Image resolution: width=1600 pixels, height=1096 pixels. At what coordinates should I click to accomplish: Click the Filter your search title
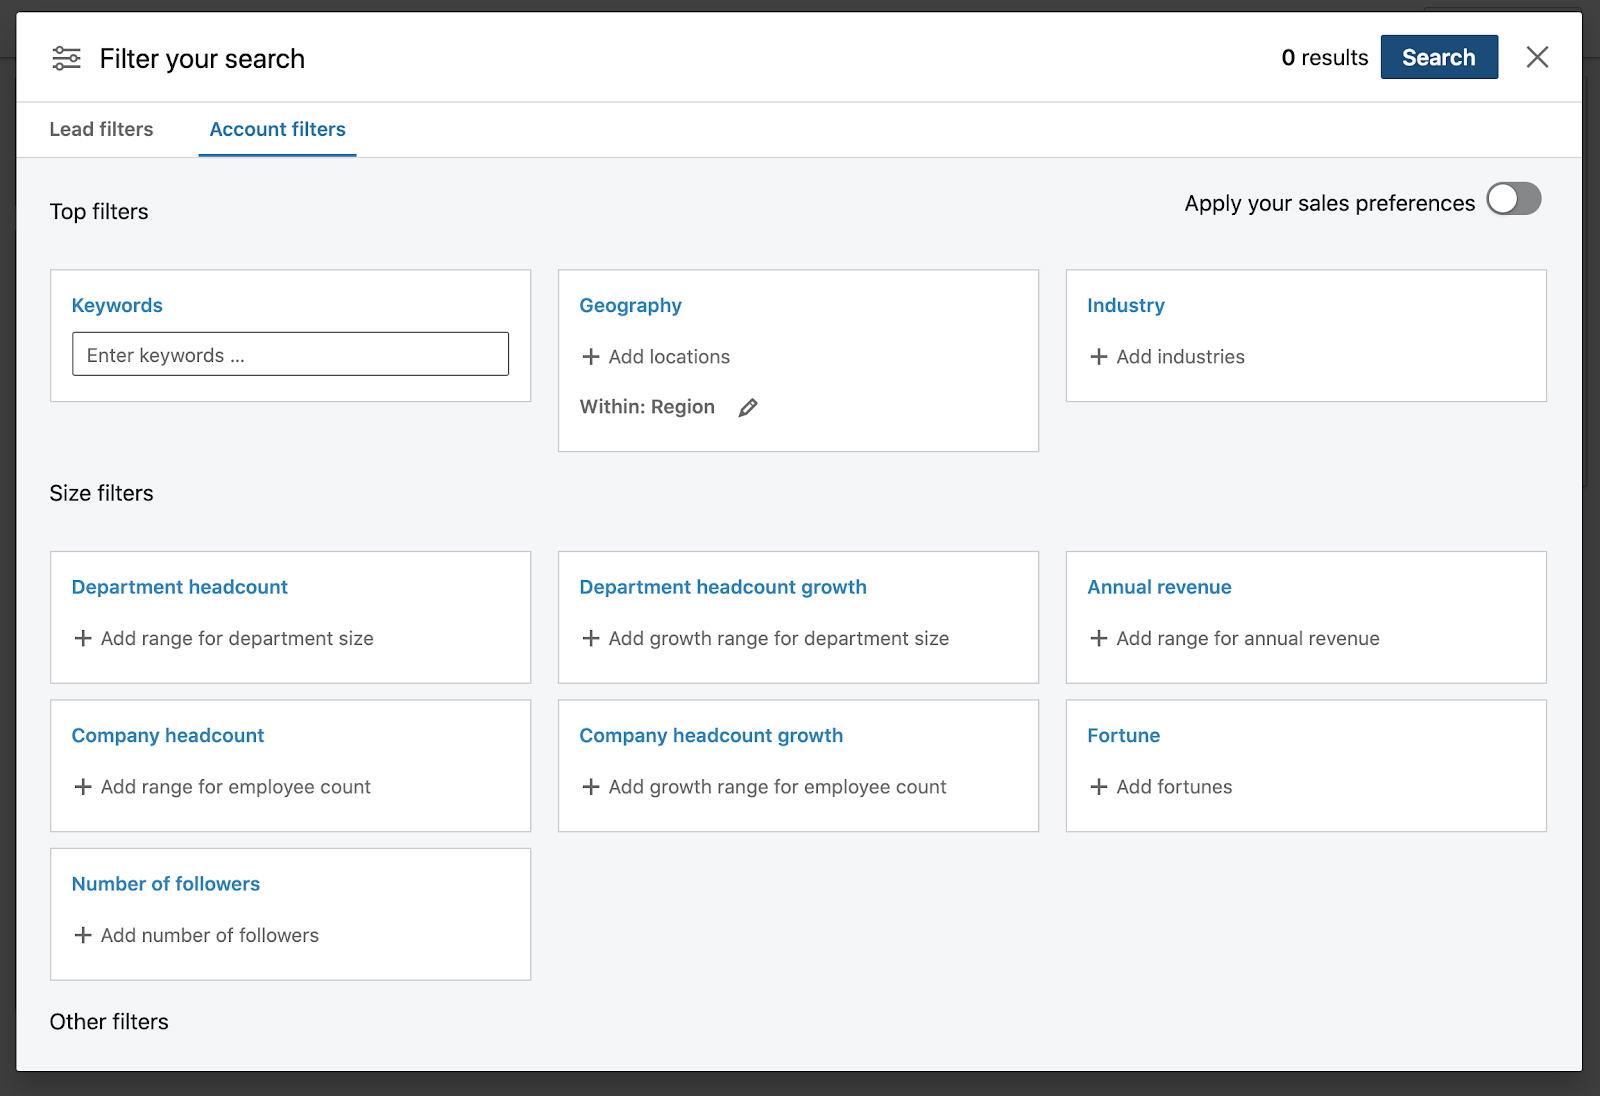coord(202,59)
